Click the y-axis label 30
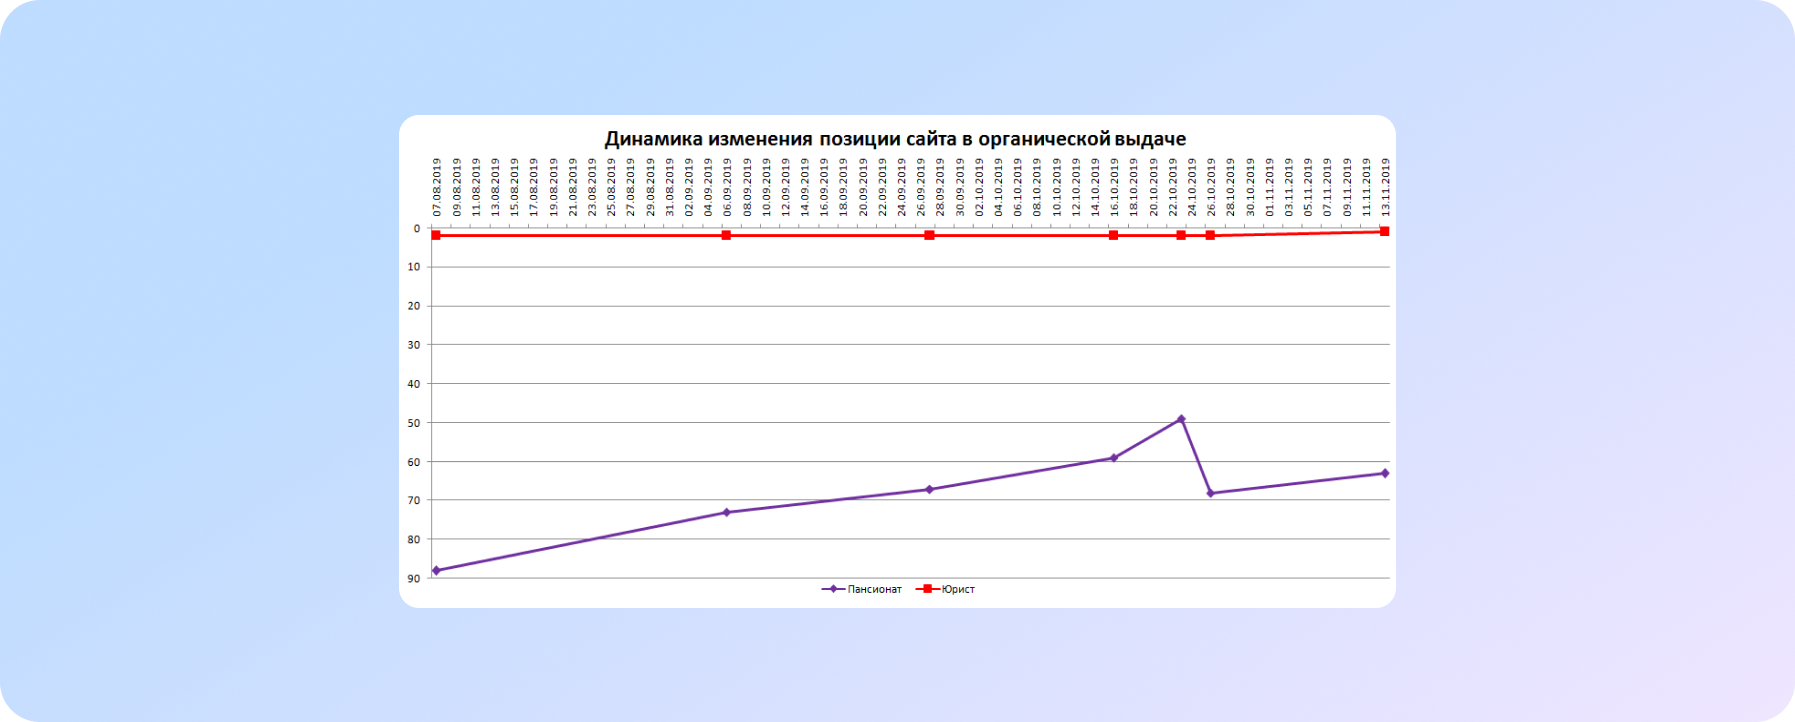The height and width of the screenshot is (722, 1795). [414, 345]
